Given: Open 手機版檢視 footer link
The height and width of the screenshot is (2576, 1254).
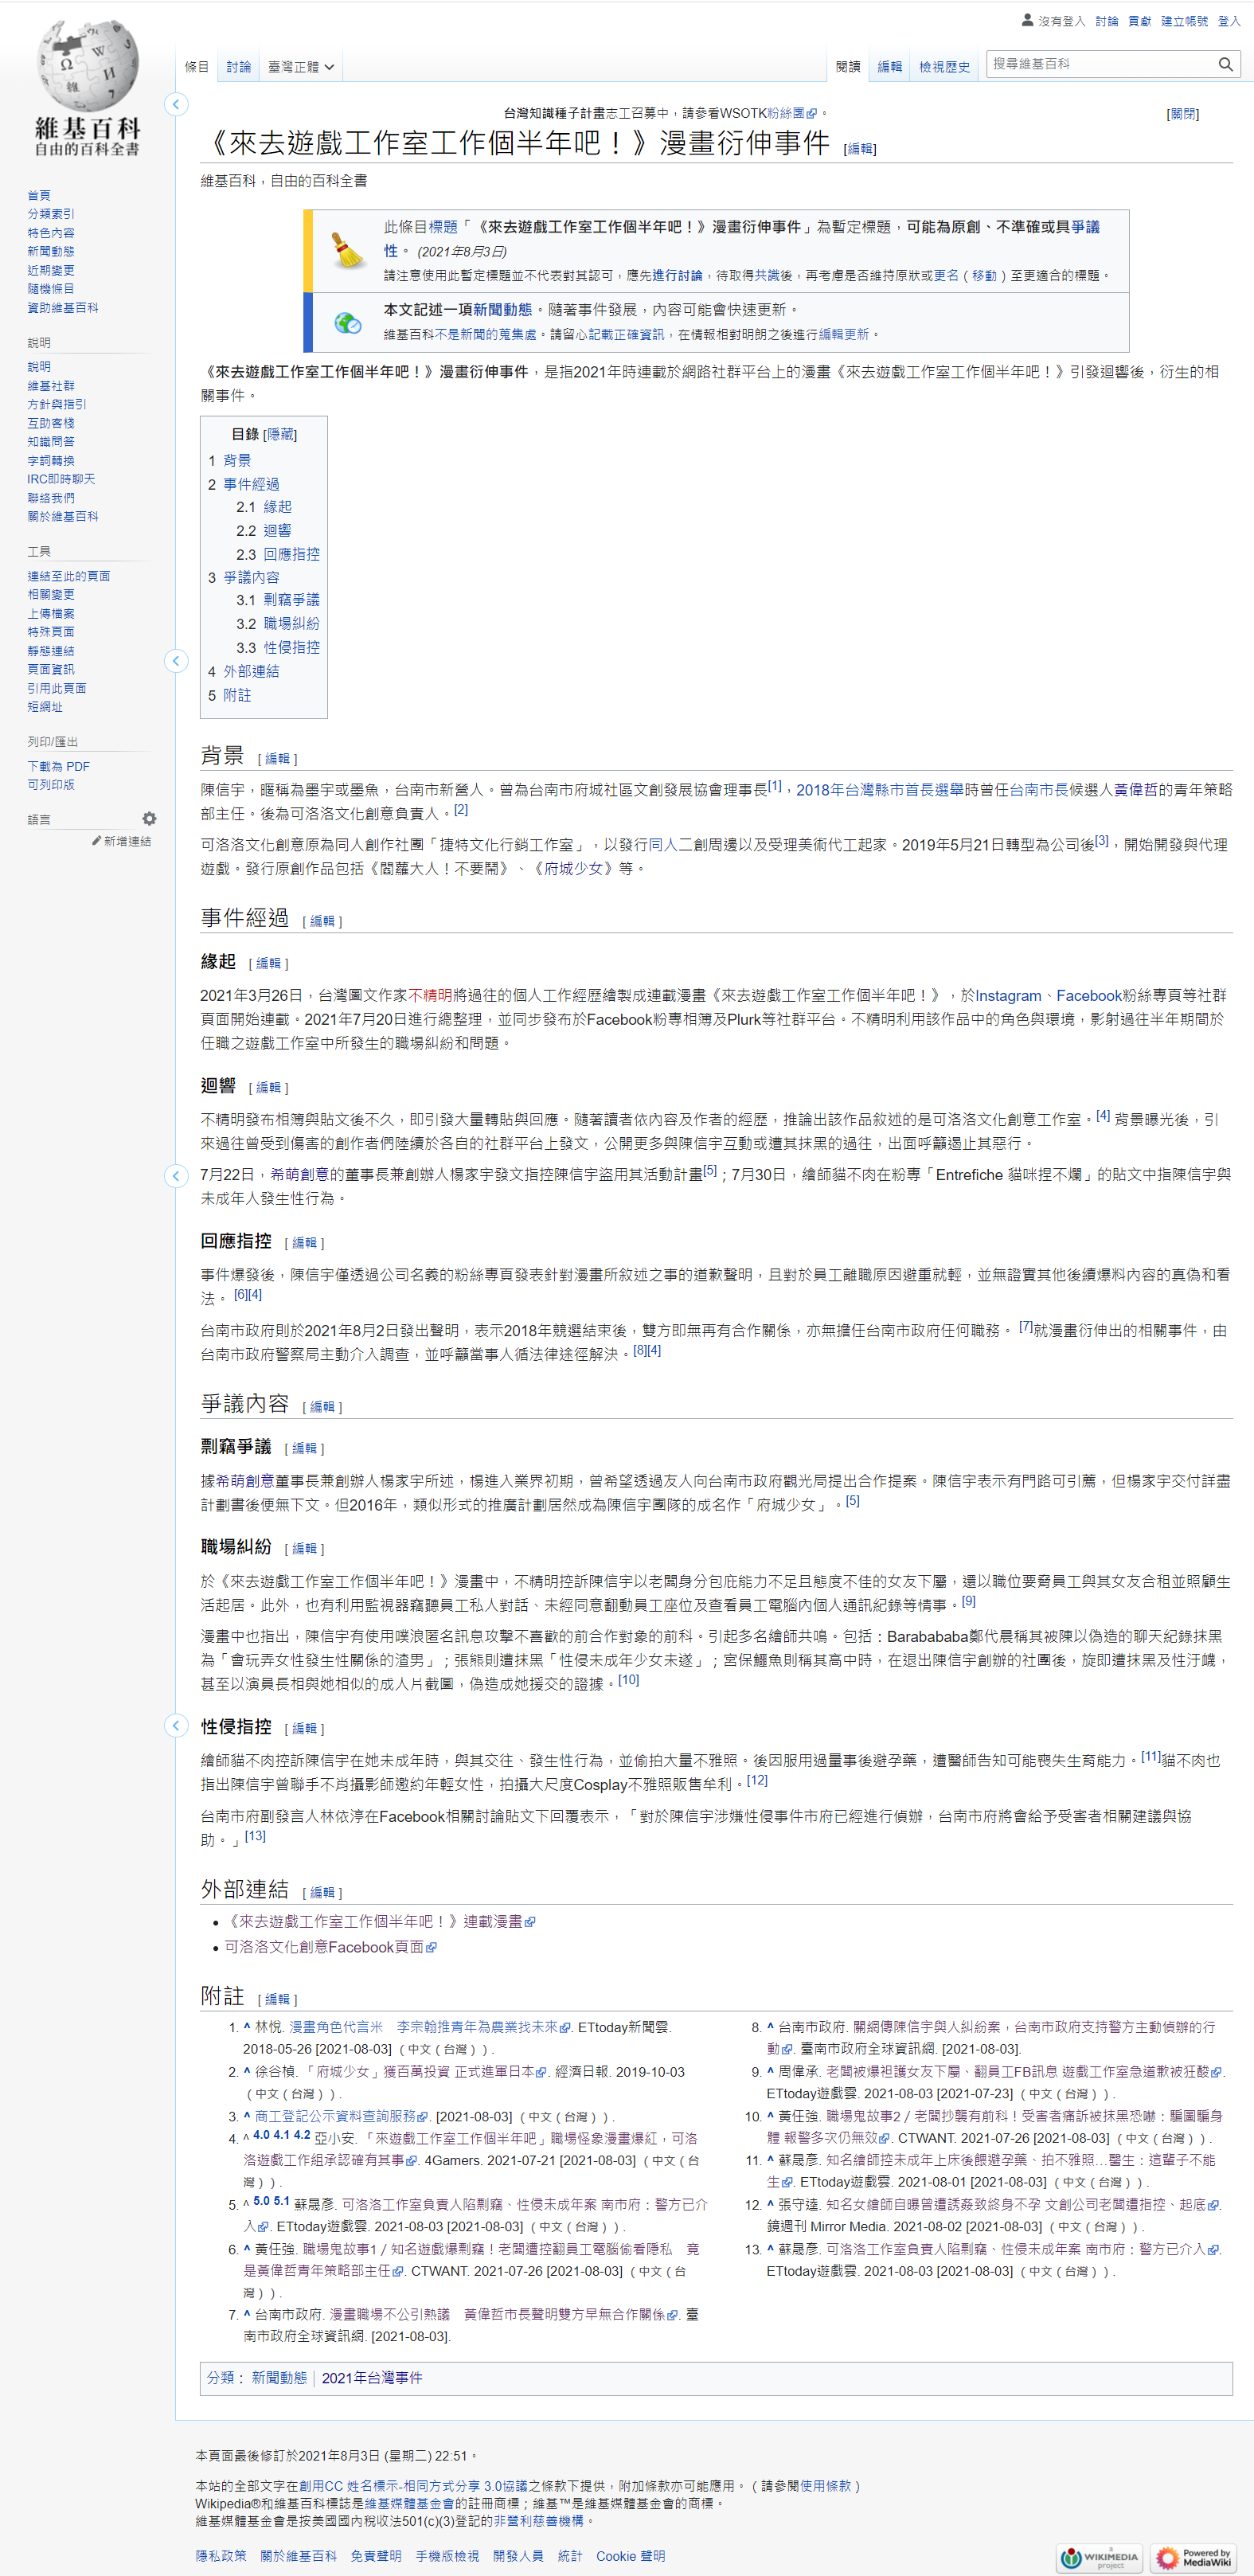Looking at the screenshot, I should coord(447,2555).
